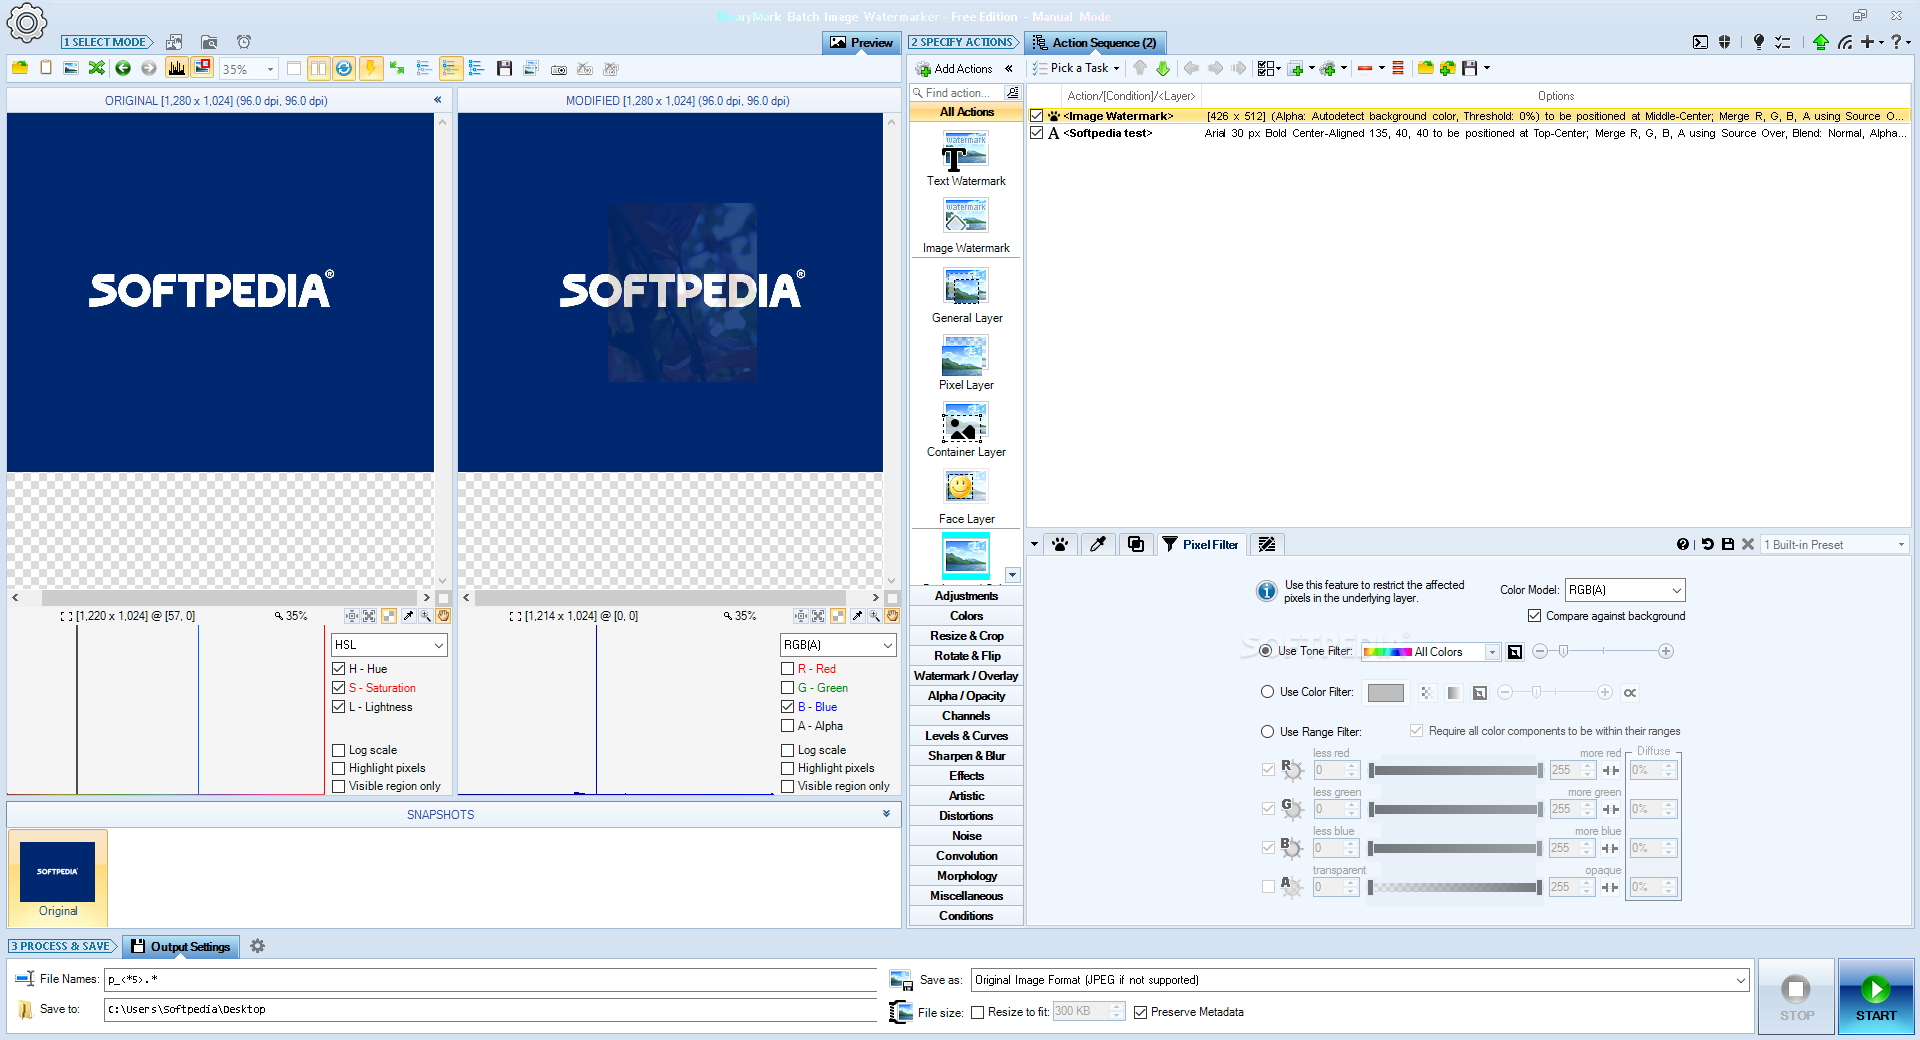This screenshot has width=1920, height=1040.
Task: Go to previous image with green back arrow
Action: click(123, 68)
